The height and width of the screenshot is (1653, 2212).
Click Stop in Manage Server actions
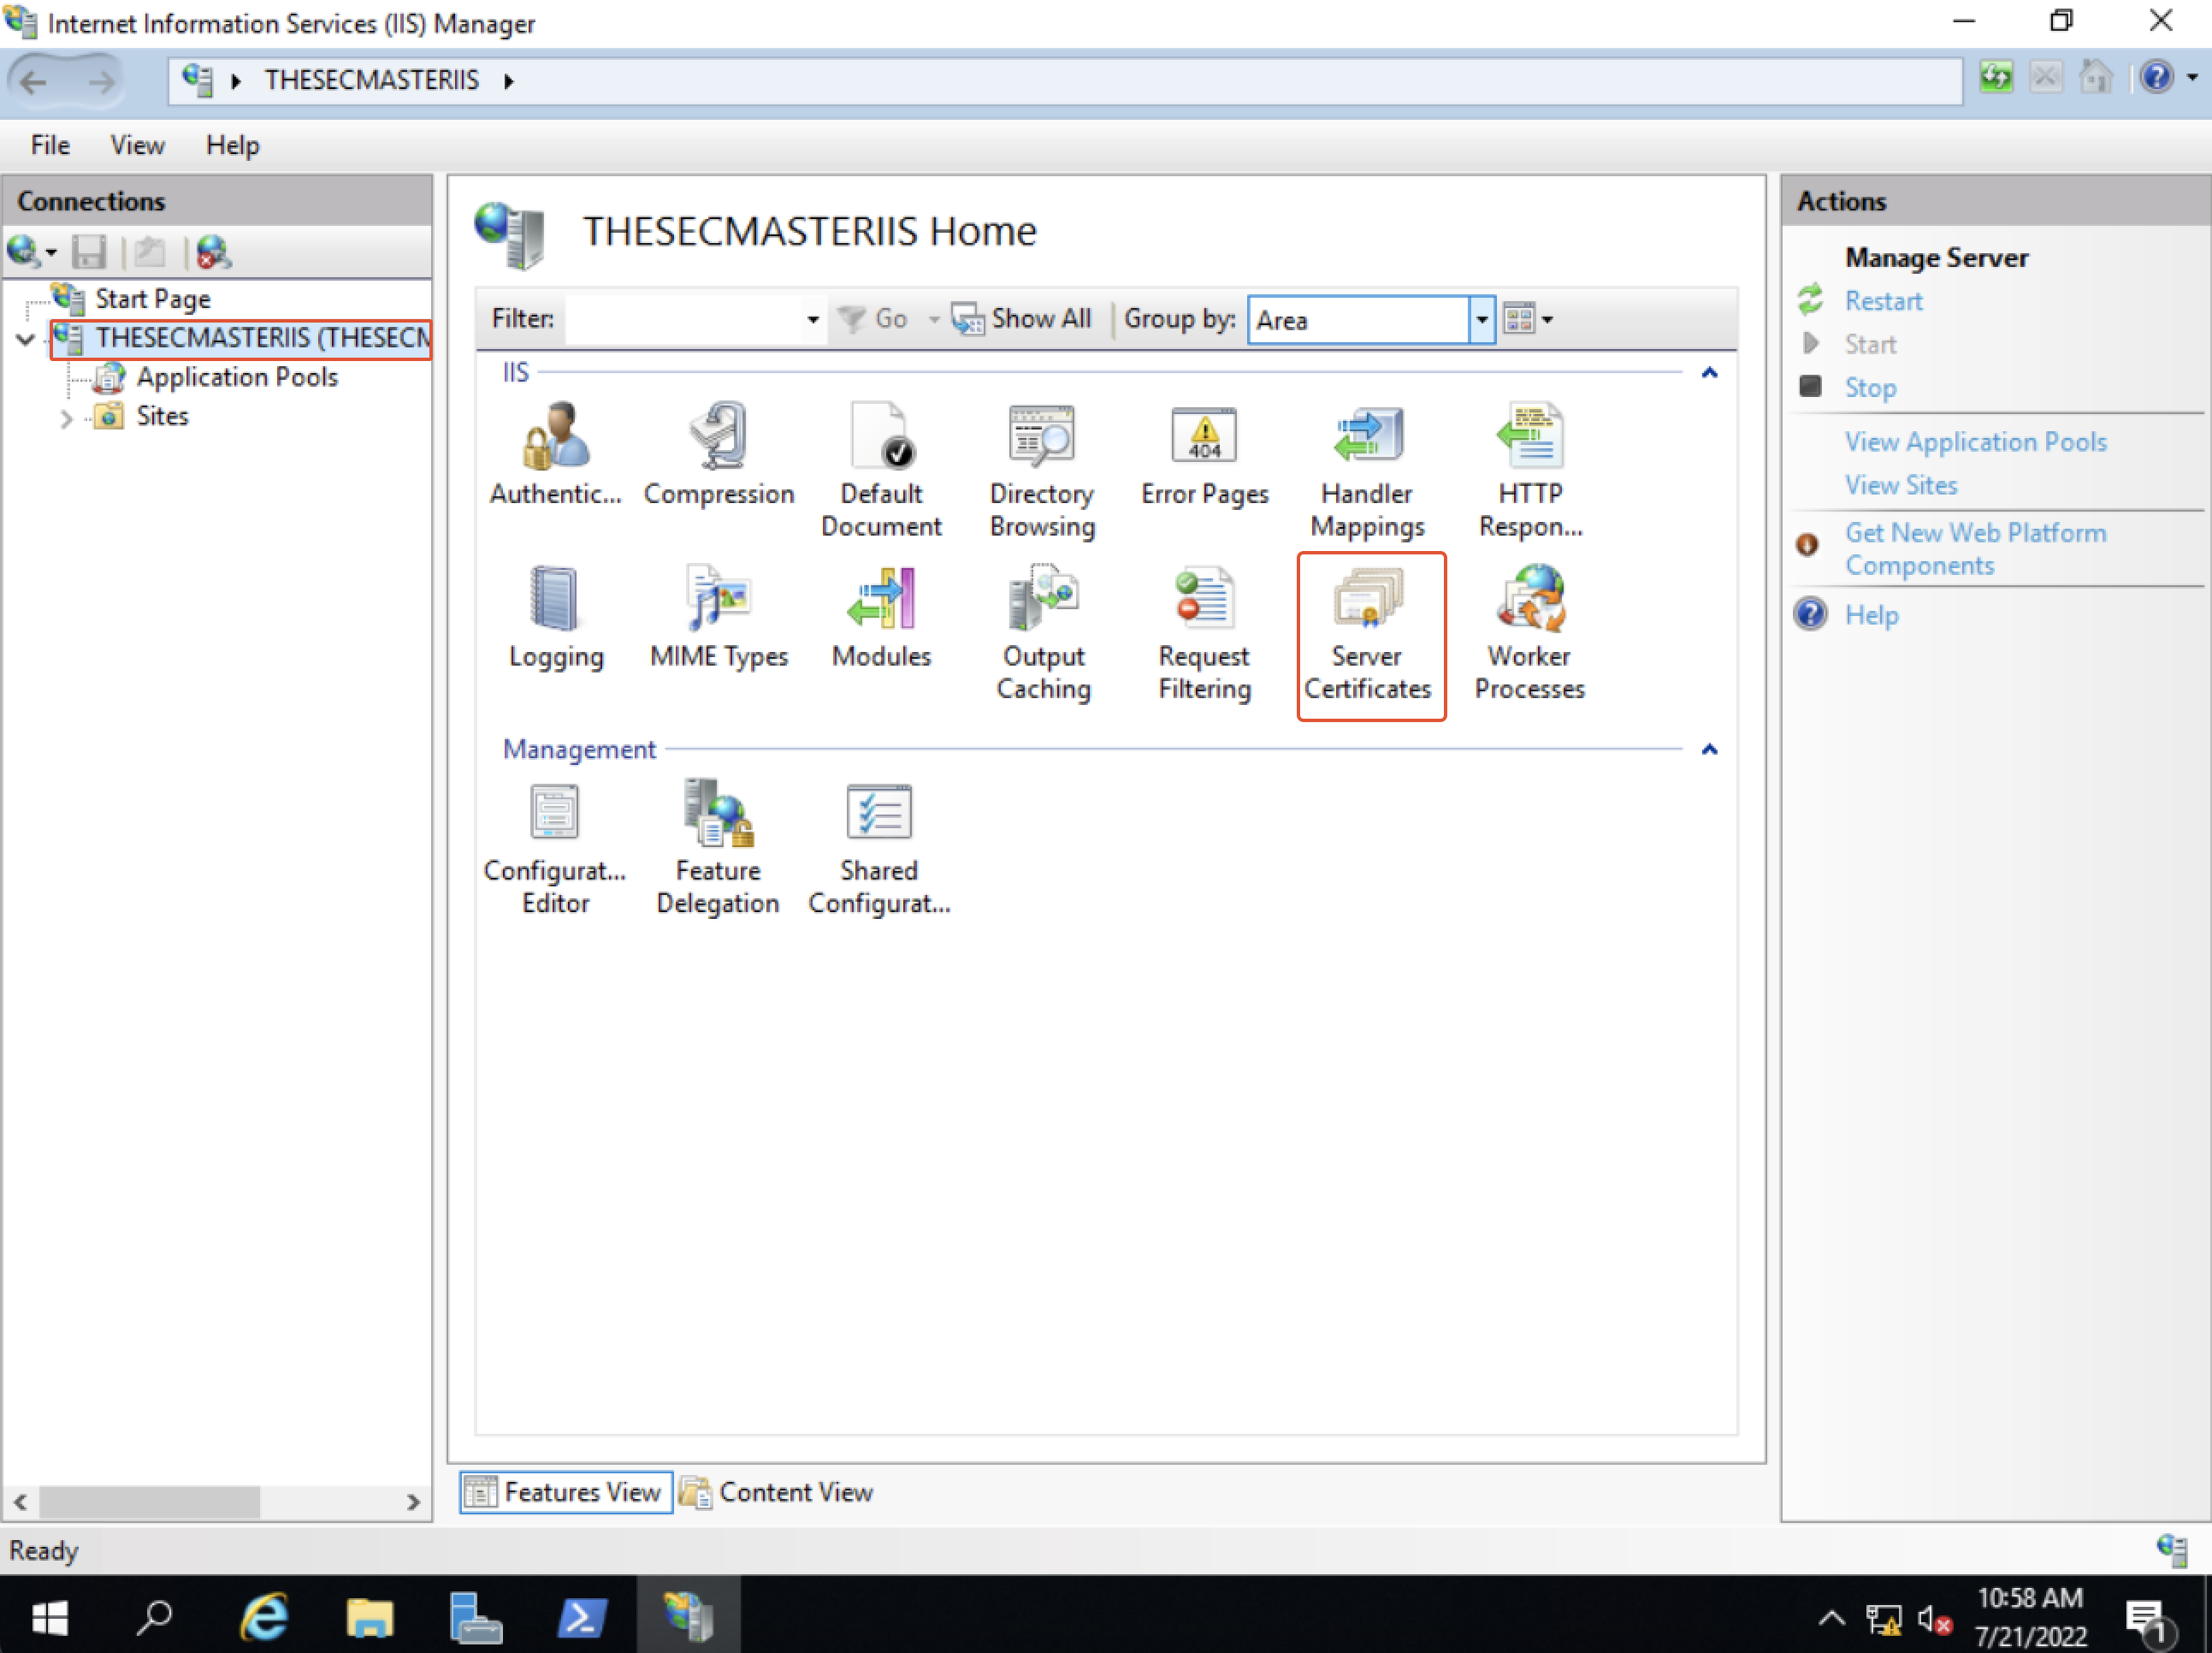click(1870, 388)
